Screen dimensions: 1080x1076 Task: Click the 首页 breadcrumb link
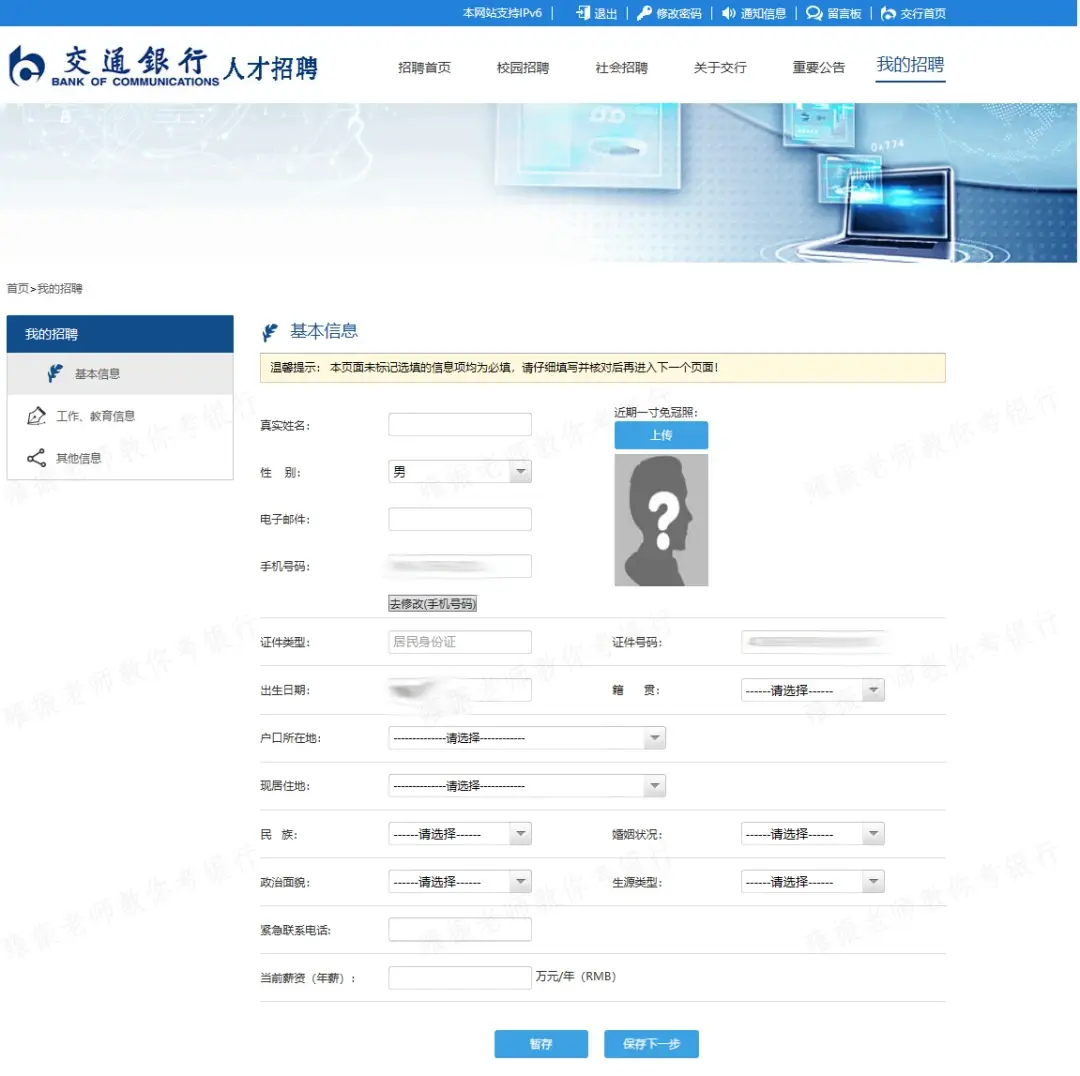coord(17,288)
